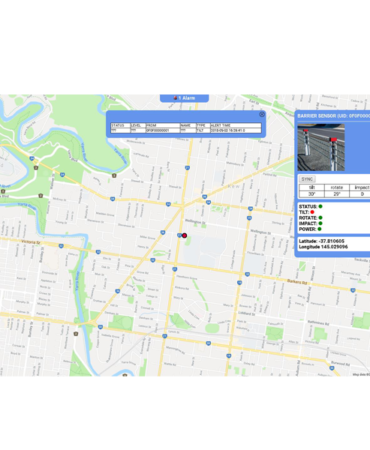Select the ALERT TIME column header
The image size is (370, 450).
235,125
